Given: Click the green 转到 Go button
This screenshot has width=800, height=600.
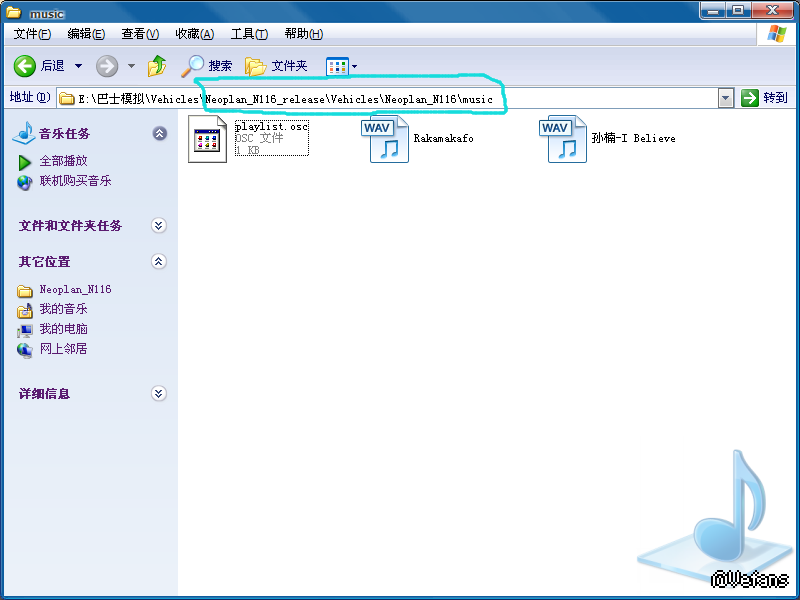Looking at the screenshot, I should click(x=764, y=97).
